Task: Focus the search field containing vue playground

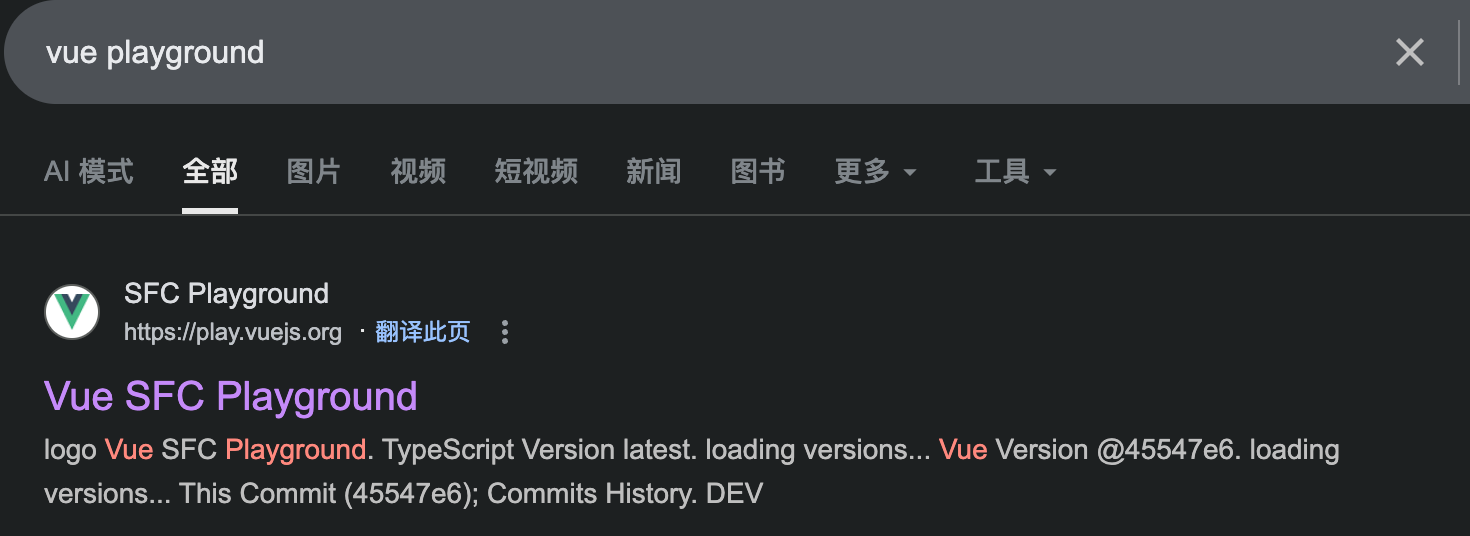Action: click(700, 52)
